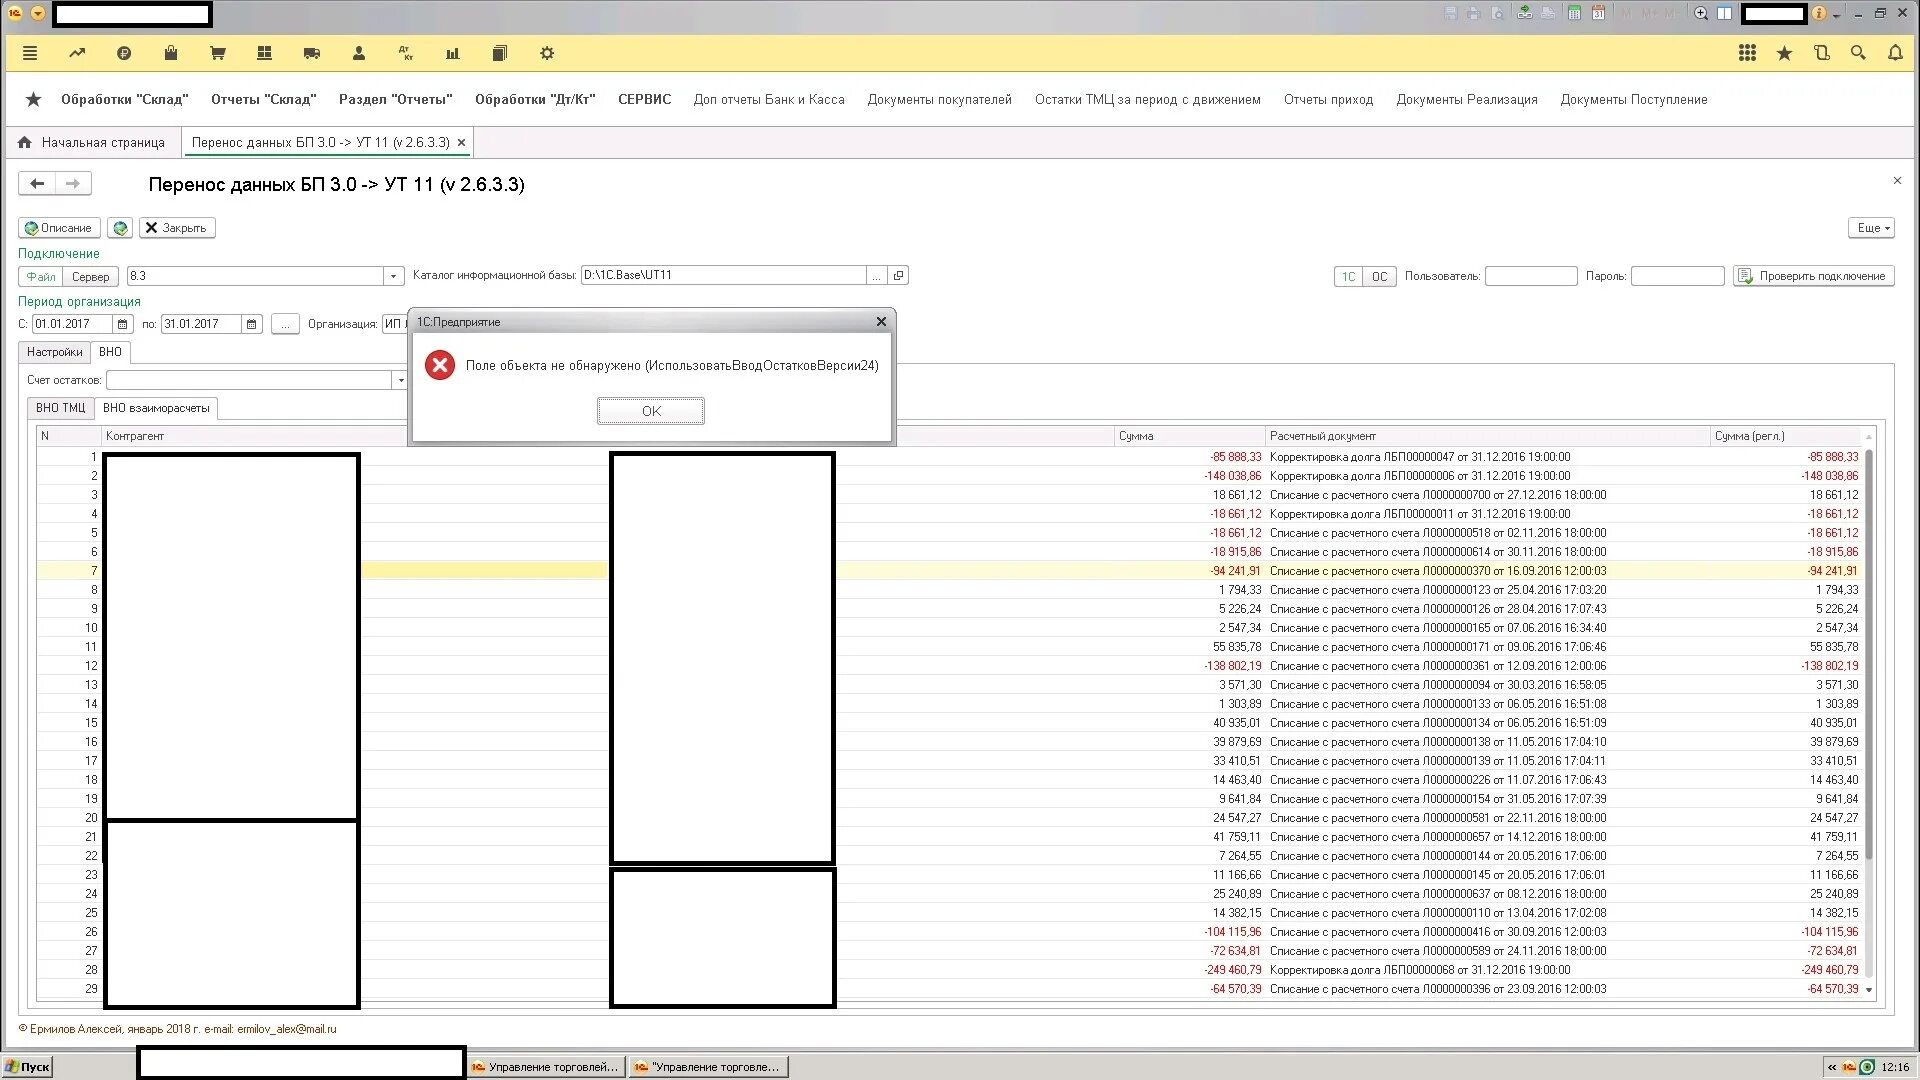This screenshot has width=1920, height=1080.
Task: Open the Настройки tab
Action: click(54, 352)
